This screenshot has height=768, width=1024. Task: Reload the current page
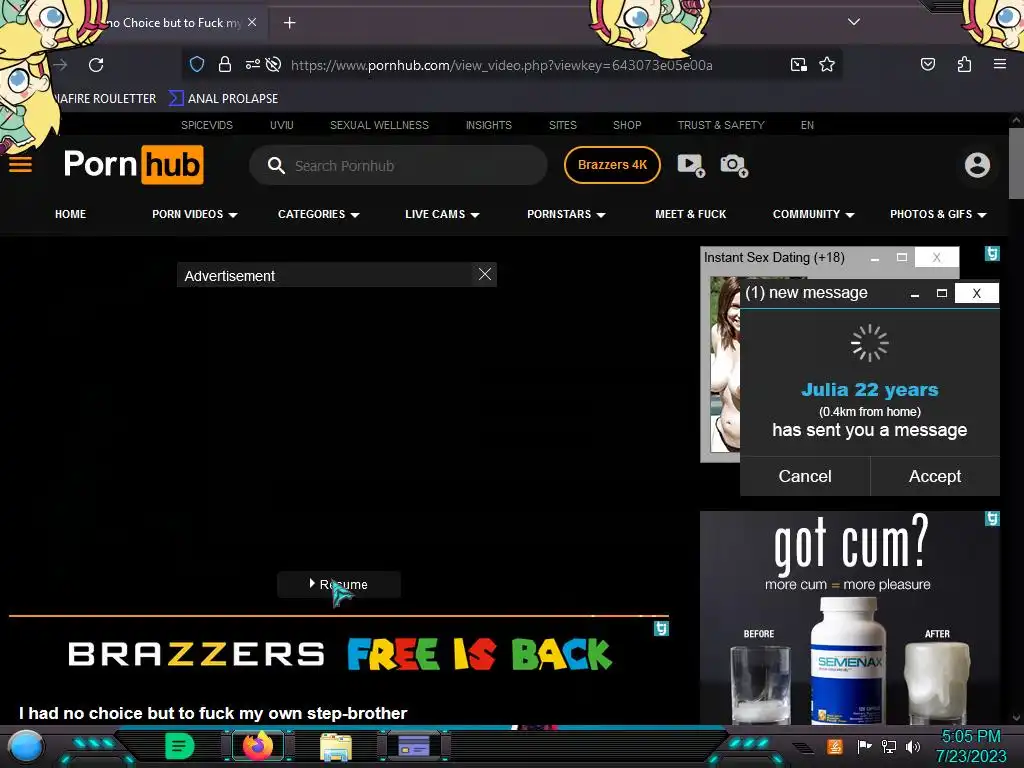click(96, 65)
